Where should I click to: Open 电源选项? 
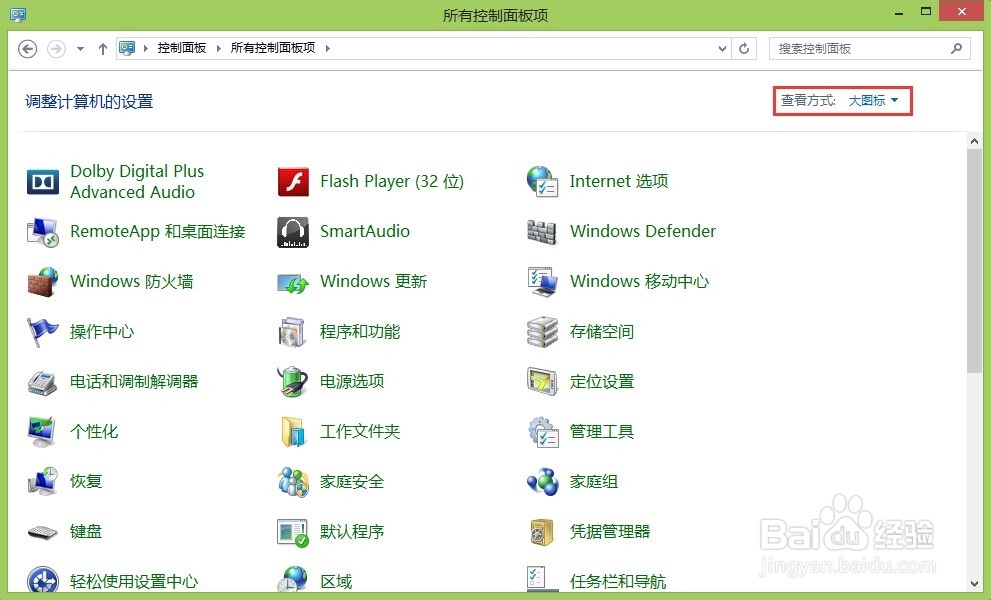click(x=349, y=381)
